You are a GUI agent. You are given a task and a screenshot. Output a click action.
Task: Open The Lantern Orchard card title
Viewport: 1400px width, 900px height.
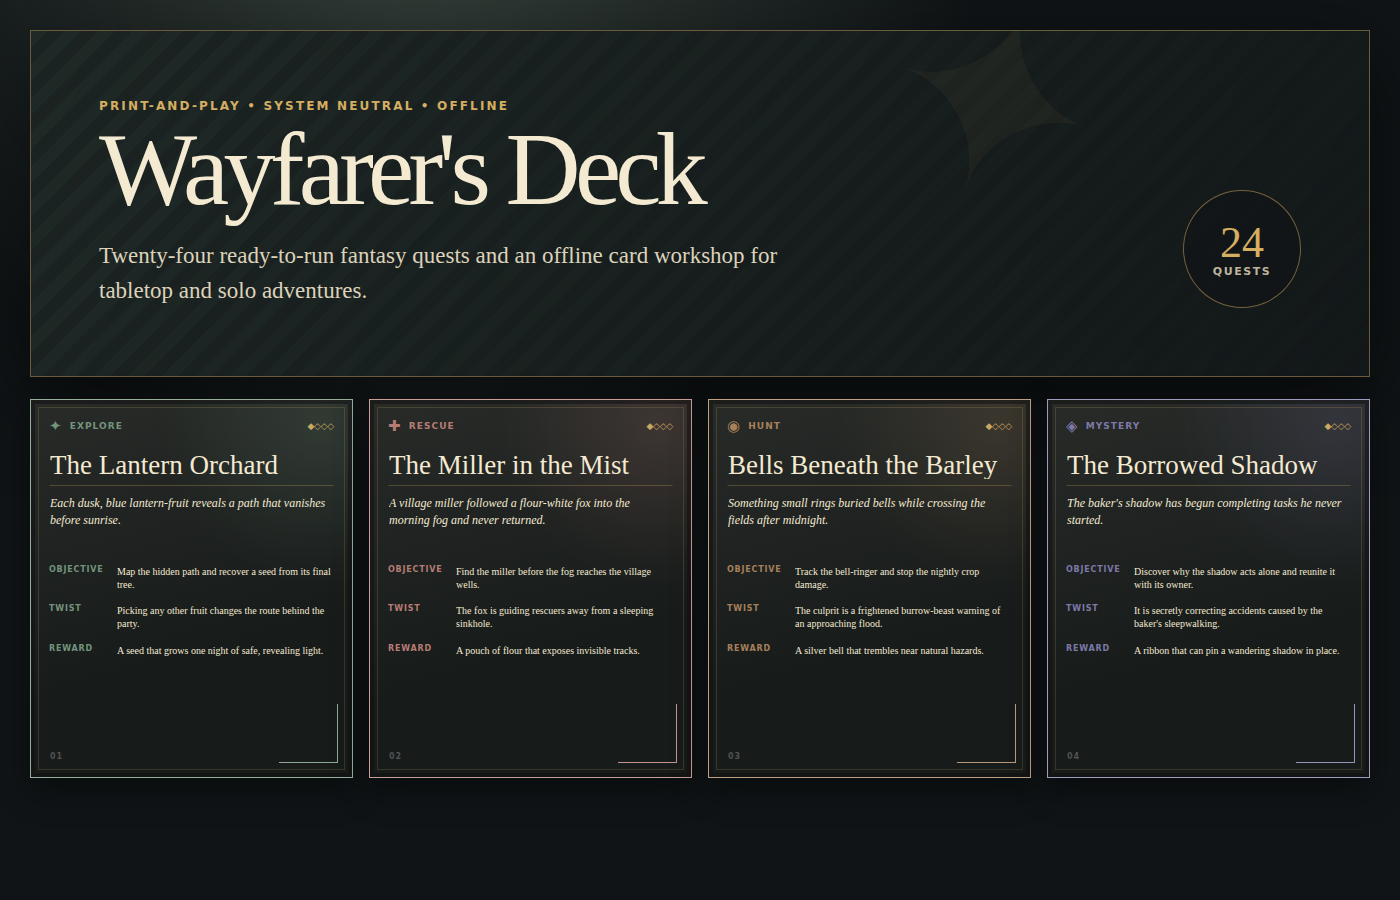164,465
